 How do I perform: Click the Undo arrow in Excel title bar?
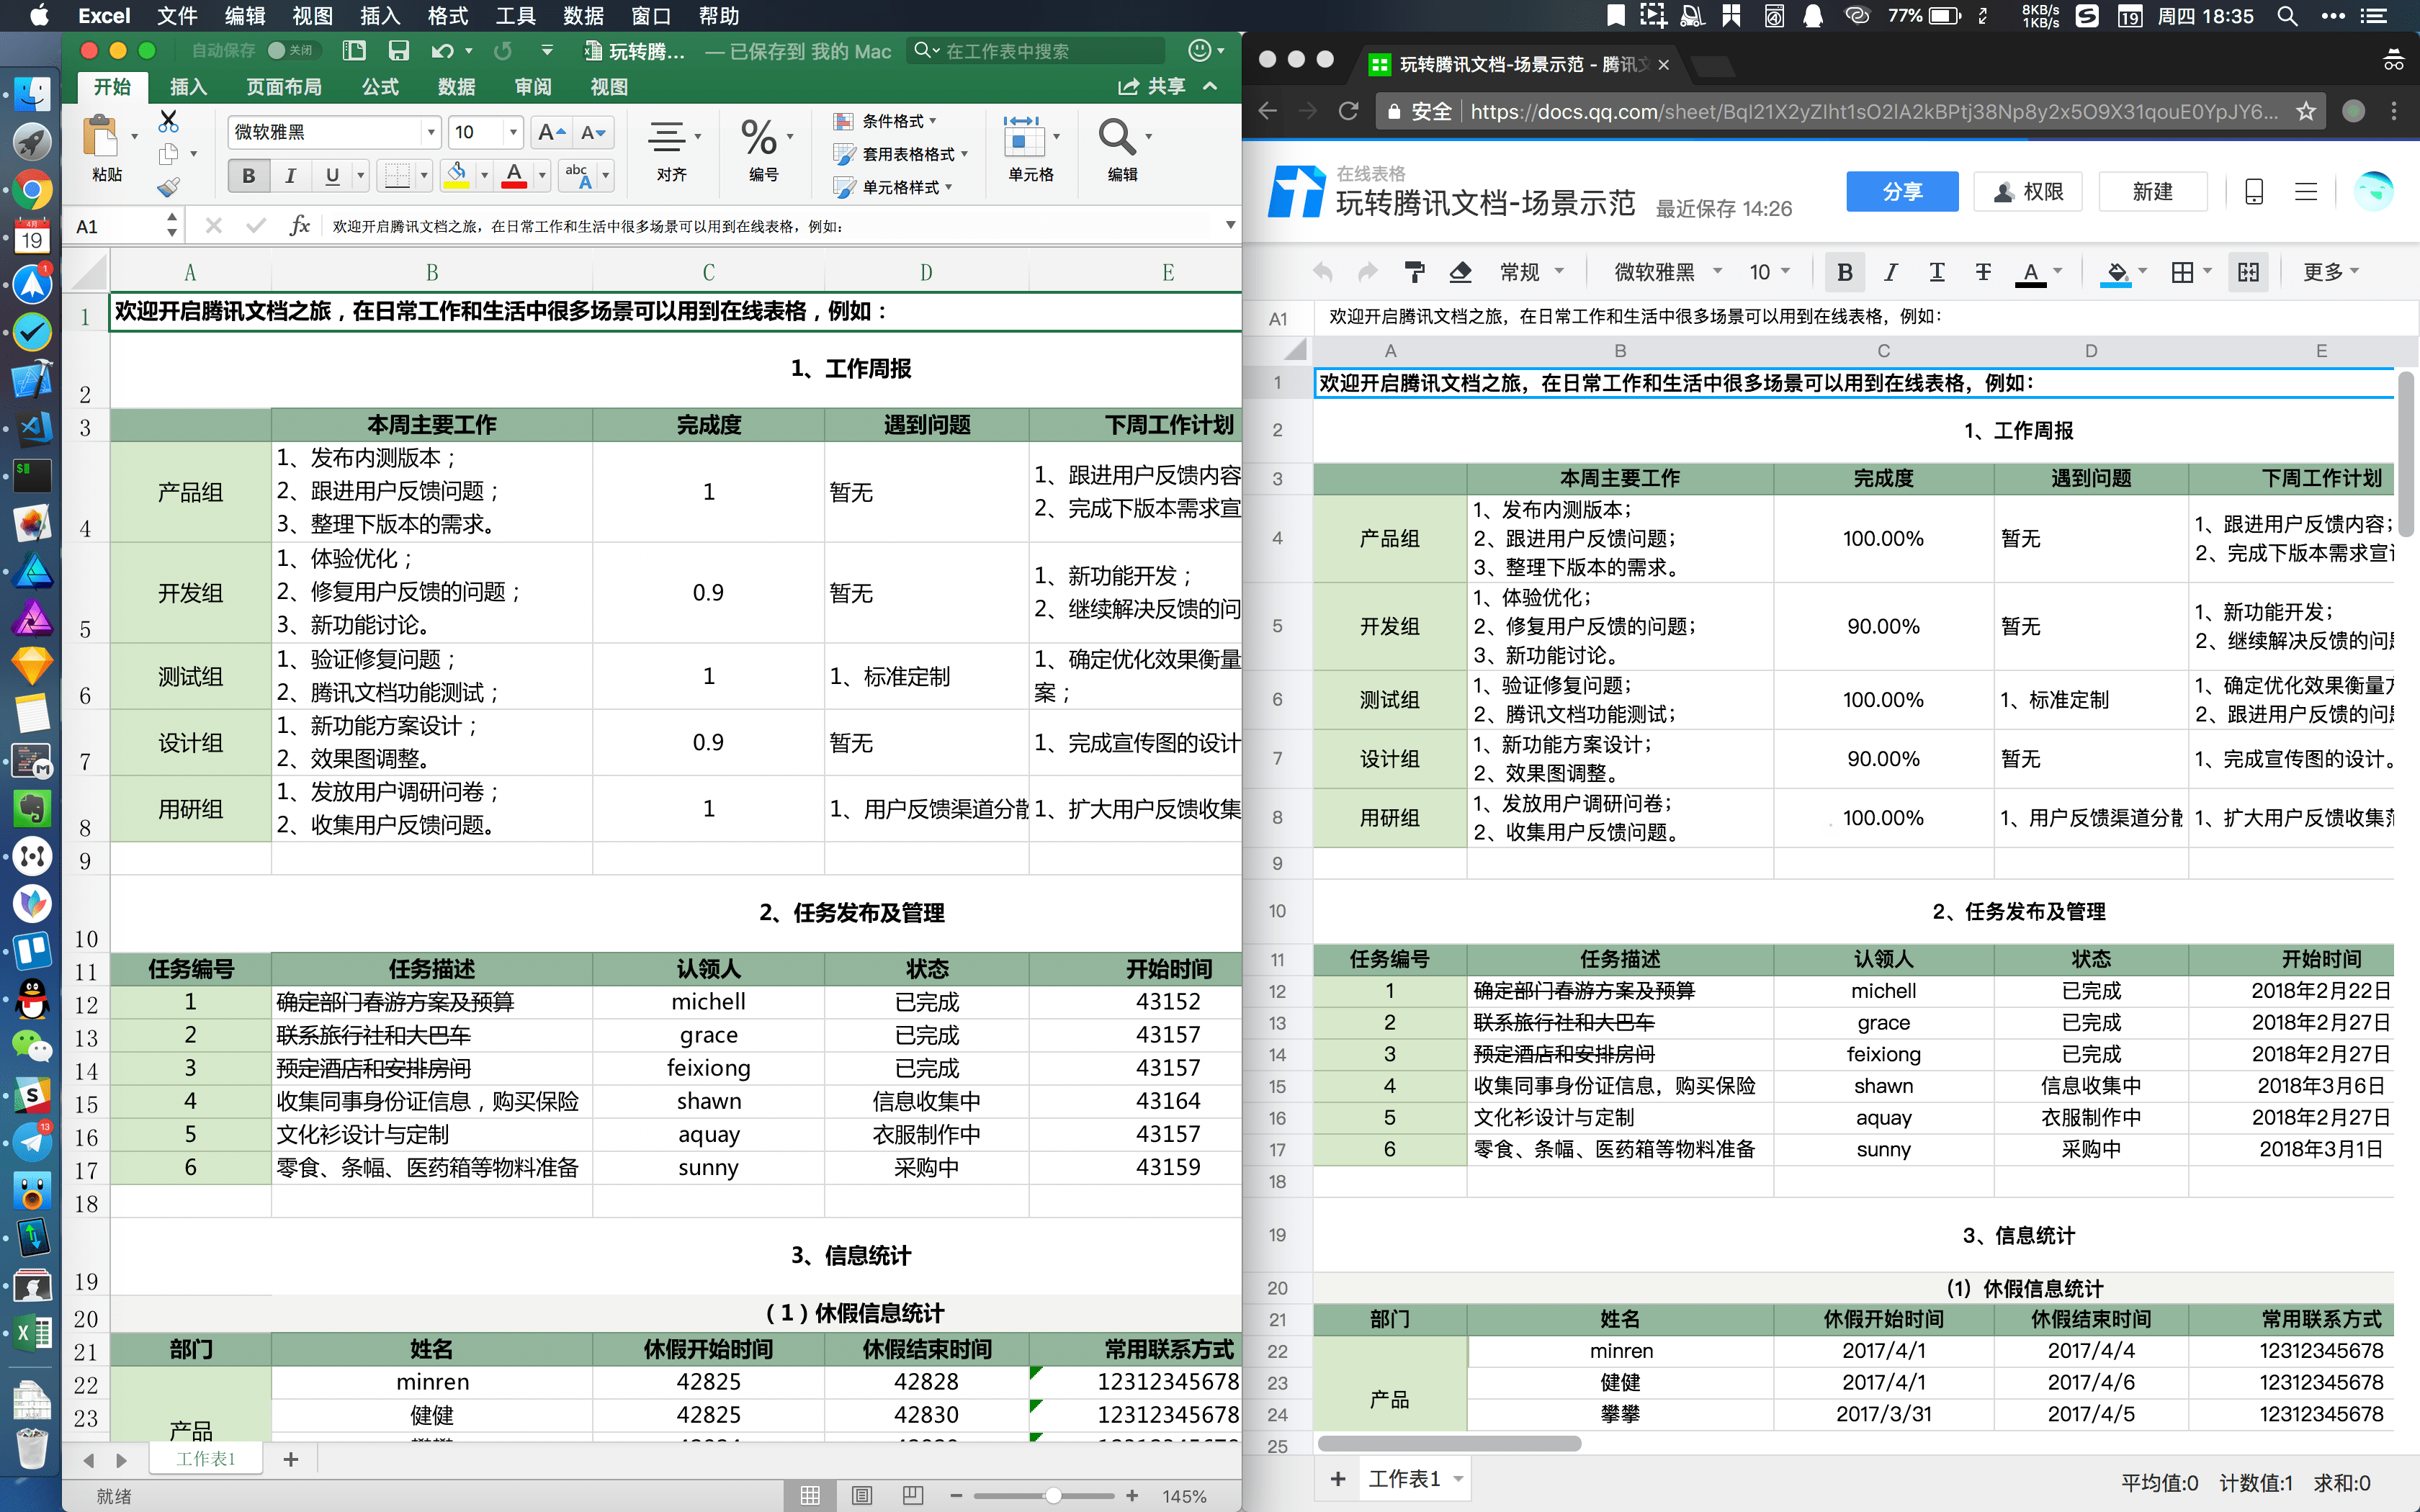tap(442, 51)
